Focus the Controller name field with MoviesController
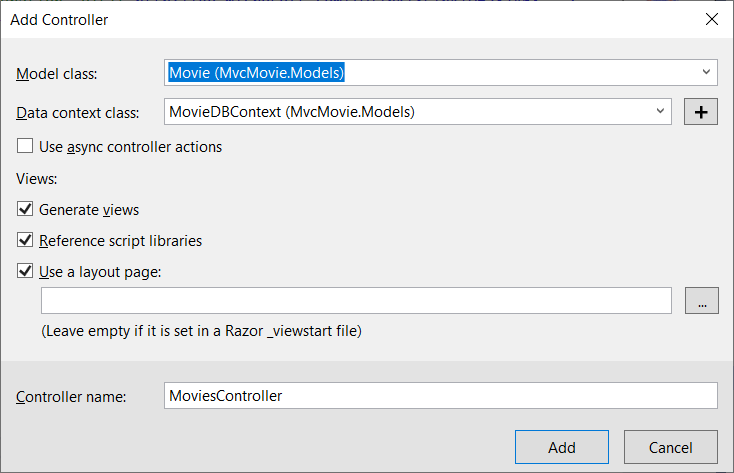734x473 pixels. [440, 396]
